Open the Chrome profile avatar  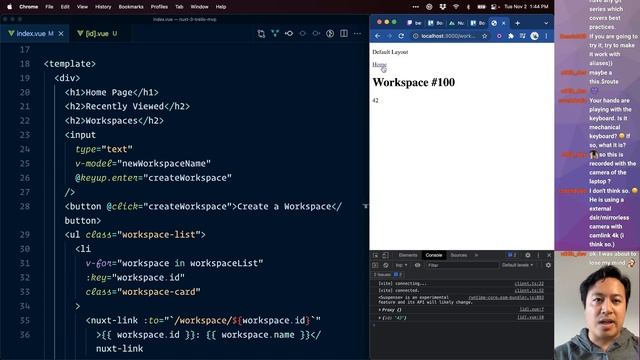534,36
